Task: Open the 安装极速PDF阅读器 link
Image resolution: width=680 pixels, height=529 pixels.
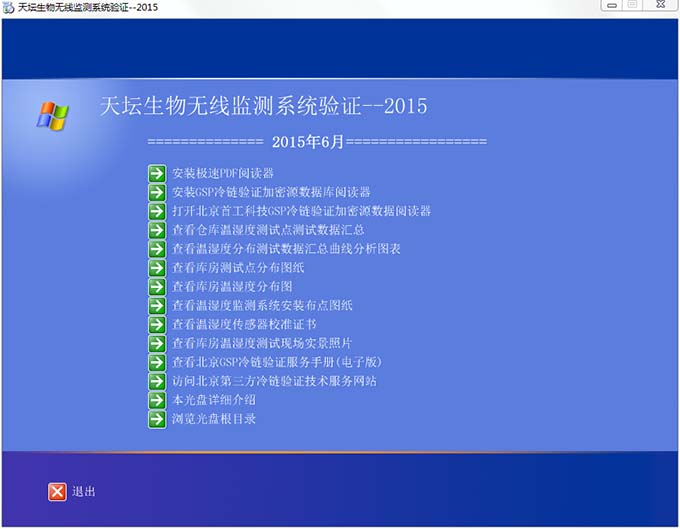Action: pyautogui.click(x=223, y=173)
